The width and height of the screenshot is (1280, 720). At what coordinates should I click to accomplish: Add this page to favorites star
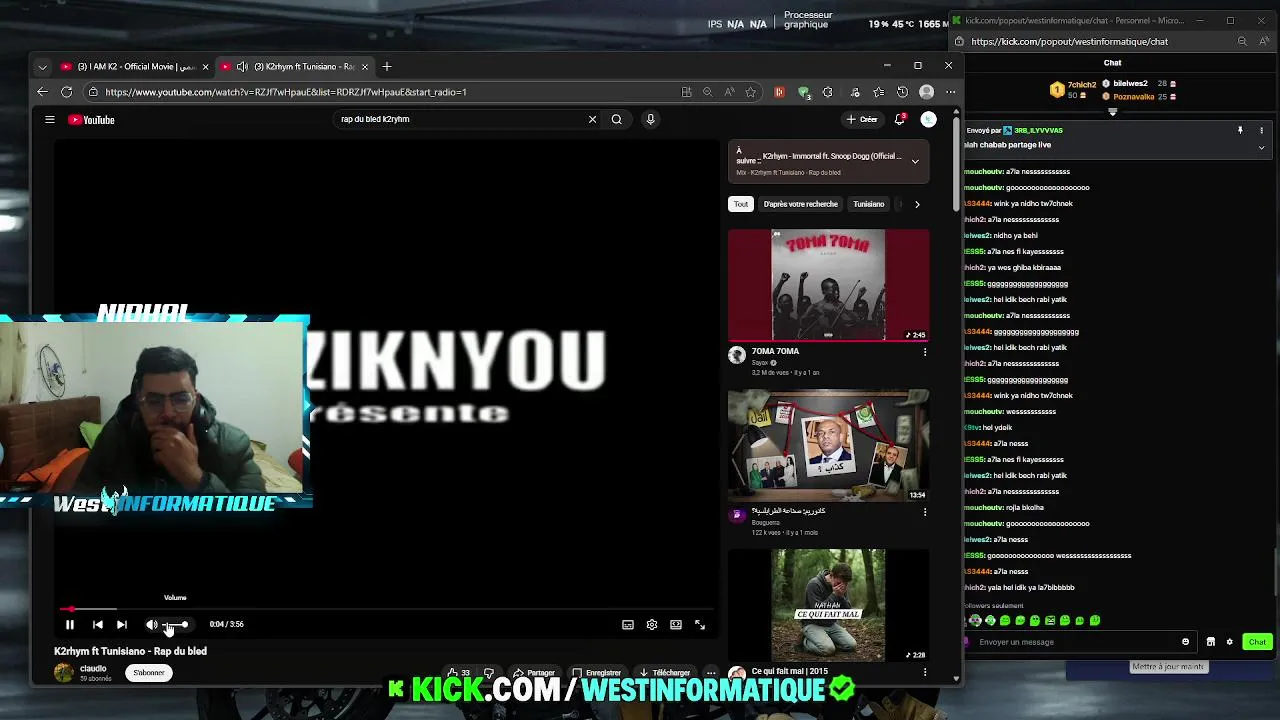751,92
